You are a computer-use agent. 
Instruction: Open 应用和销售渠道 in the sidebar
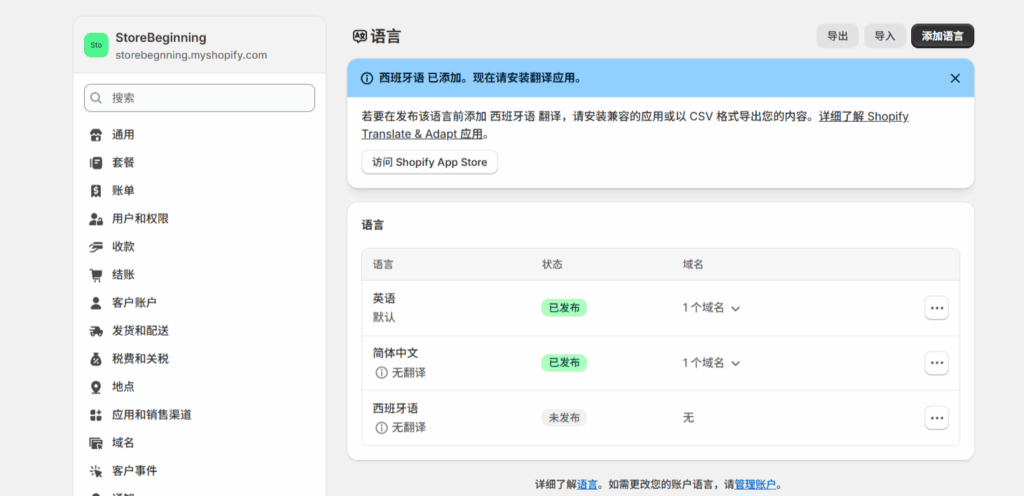(x=151, y=415)
